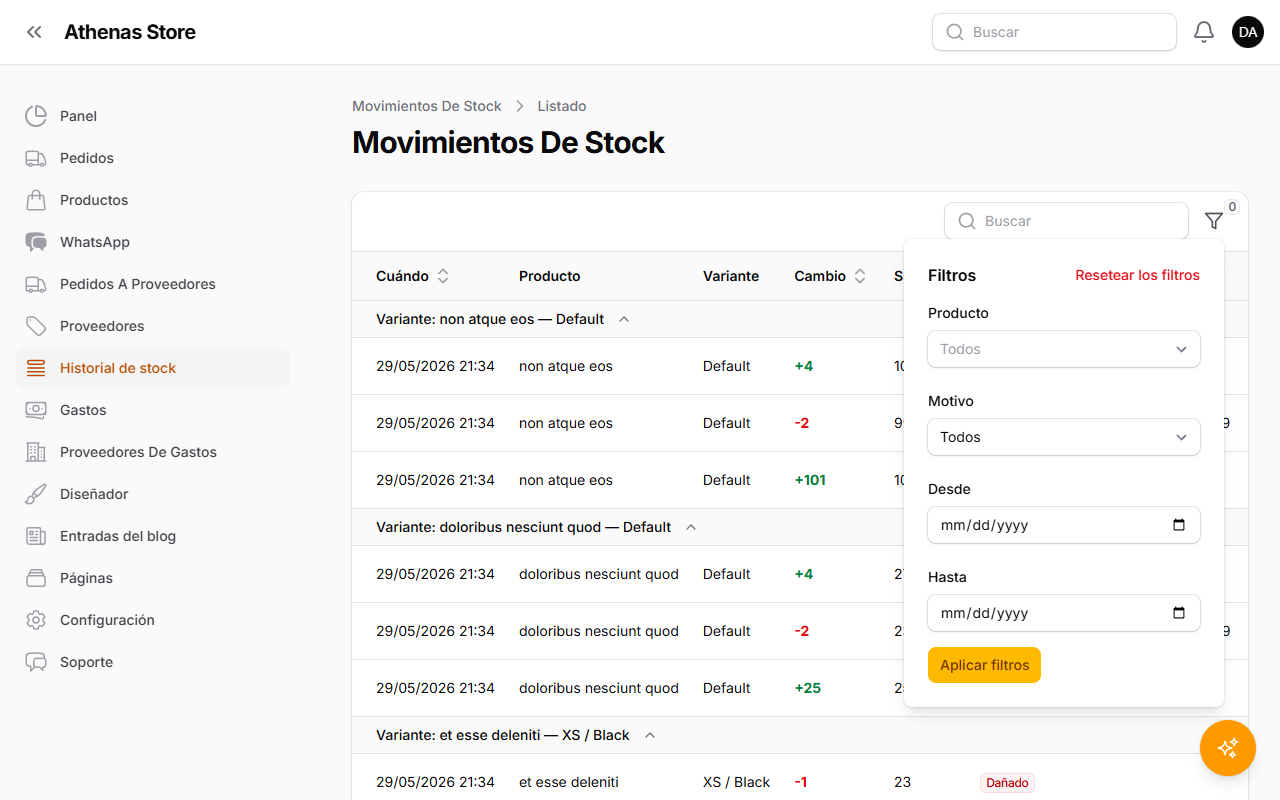Image resolution: width=1280 pixels, height=800 pixels.
Task: Click the Desde date input
Action: [1064, 525]
